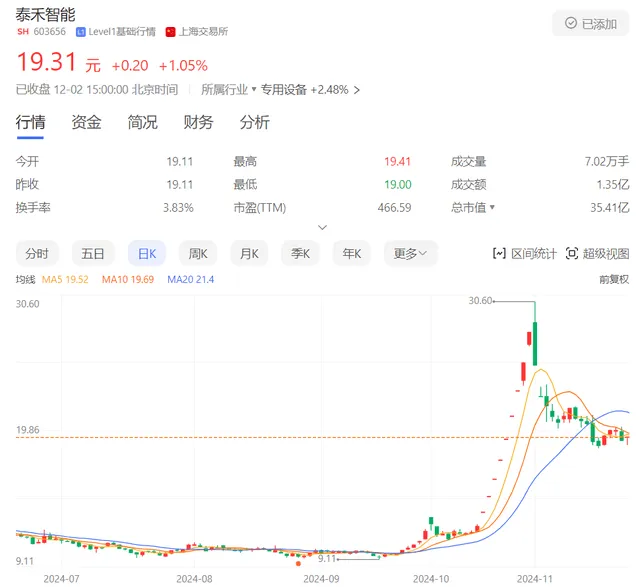Viewport: 640px width, 587px height.
Task: Open the 专用设备 industry link
Action: 284,90
